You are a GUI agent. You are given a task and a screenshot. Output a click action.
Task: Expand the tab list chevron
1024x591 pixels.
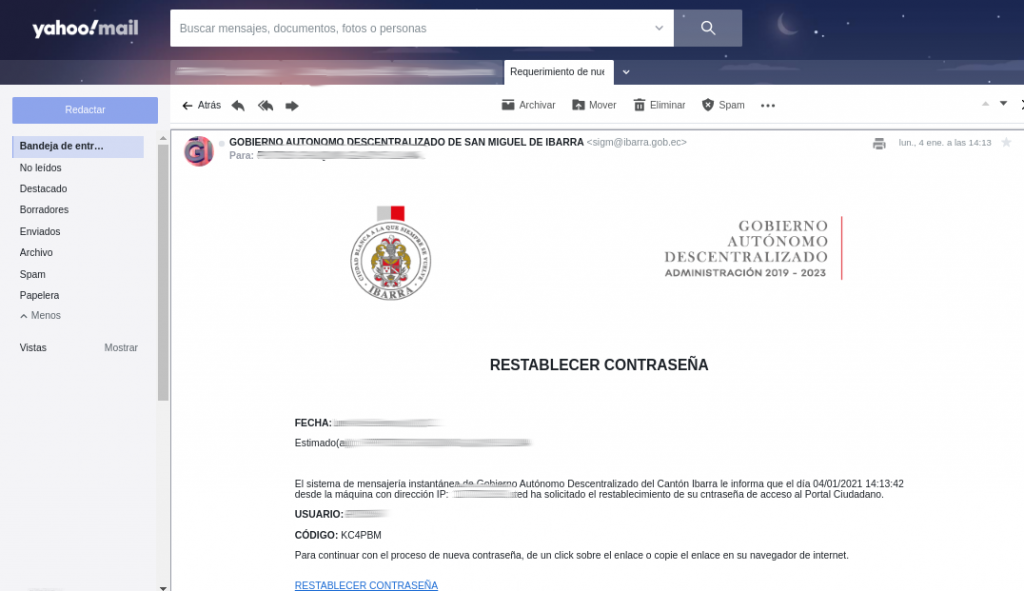click(x=626, y=72)
